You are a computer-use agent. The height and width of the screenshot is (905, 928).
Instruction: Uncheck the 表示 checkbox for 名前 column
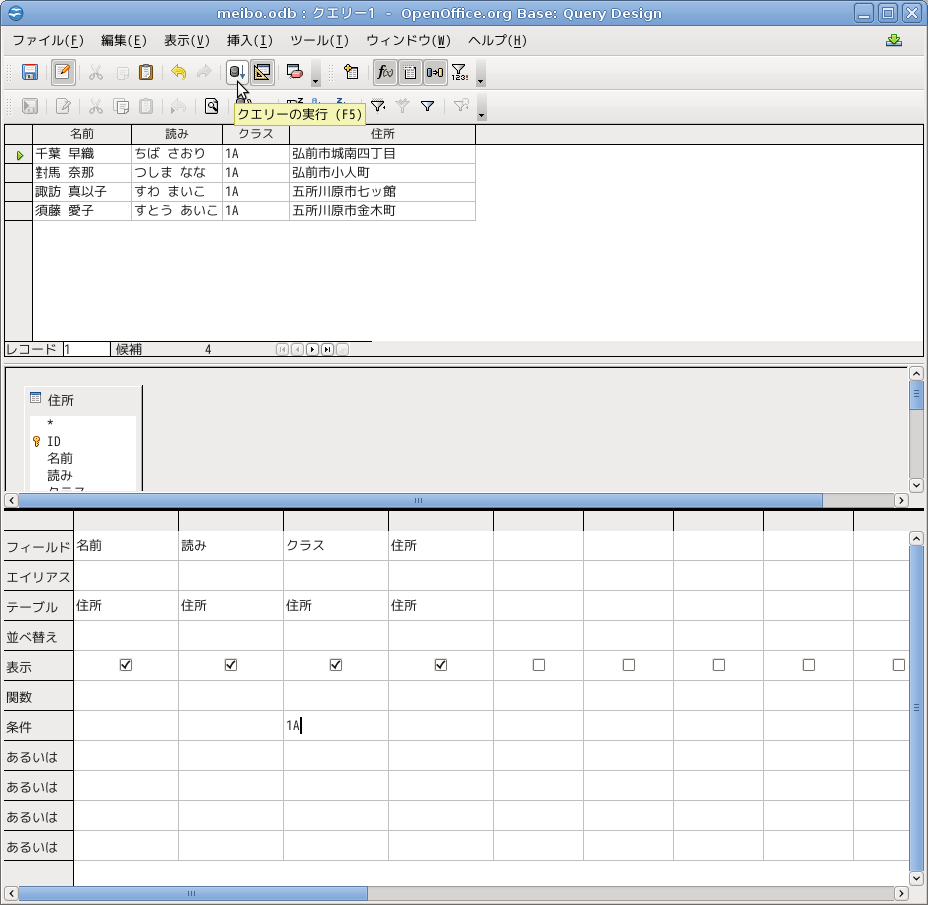click(126, 665)
